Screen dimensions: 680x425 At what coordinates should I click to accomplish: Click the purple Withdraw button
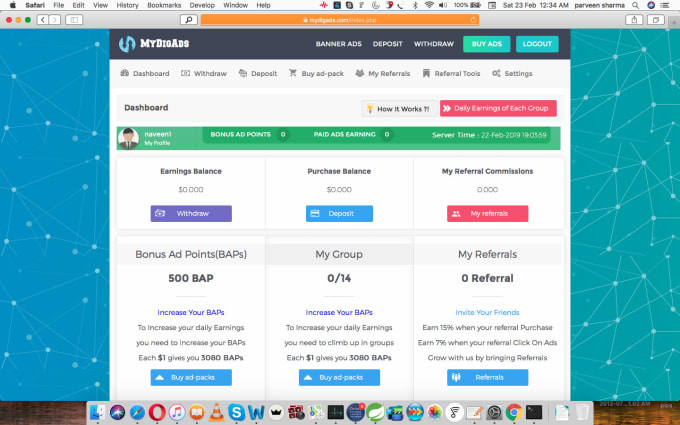pyautogui.click(x=191, y=213)
